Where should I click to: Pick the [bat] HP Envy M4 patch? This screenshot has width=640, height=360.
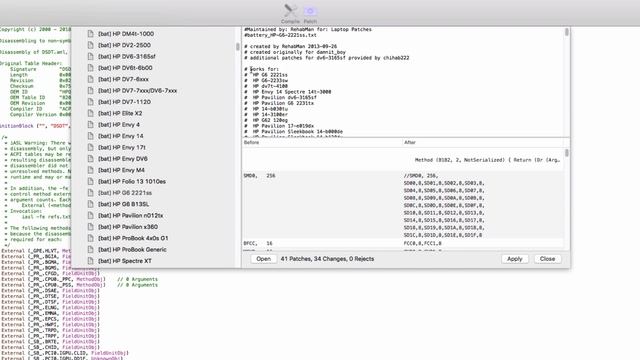[121, 170]
